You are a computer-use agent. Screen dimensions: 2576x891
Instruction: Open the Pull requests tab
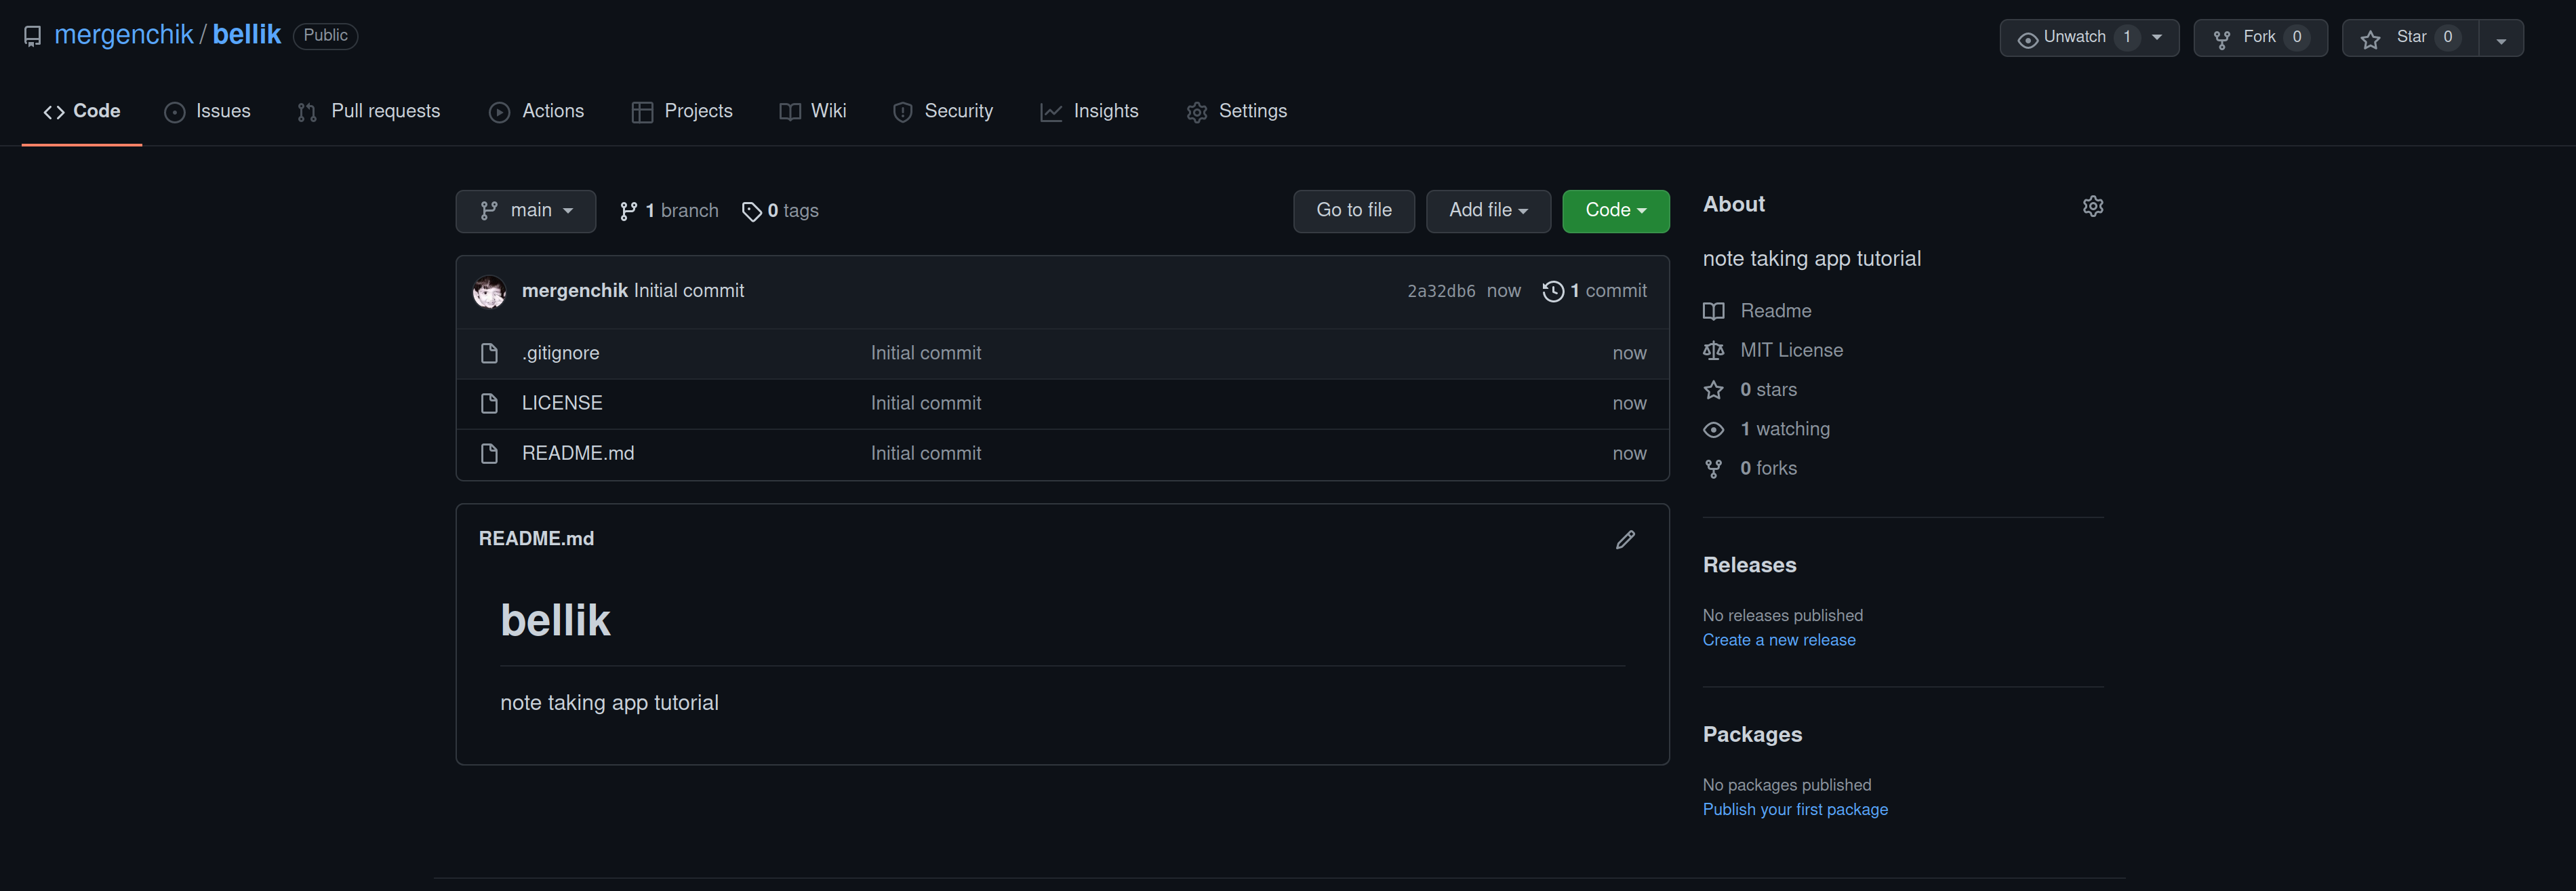click(x=368, y=111)
